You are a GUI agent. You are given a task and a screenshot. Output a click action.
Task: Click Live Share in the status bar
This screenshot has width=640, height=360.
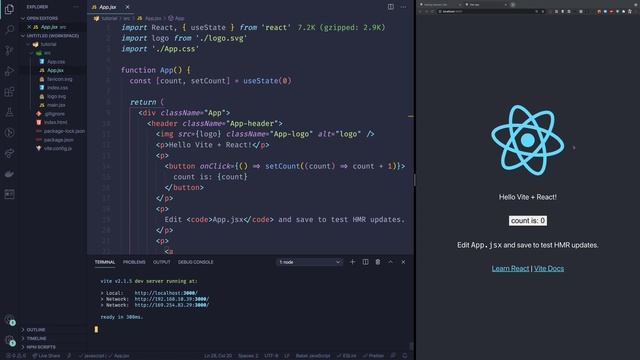[x=46, y=356]
